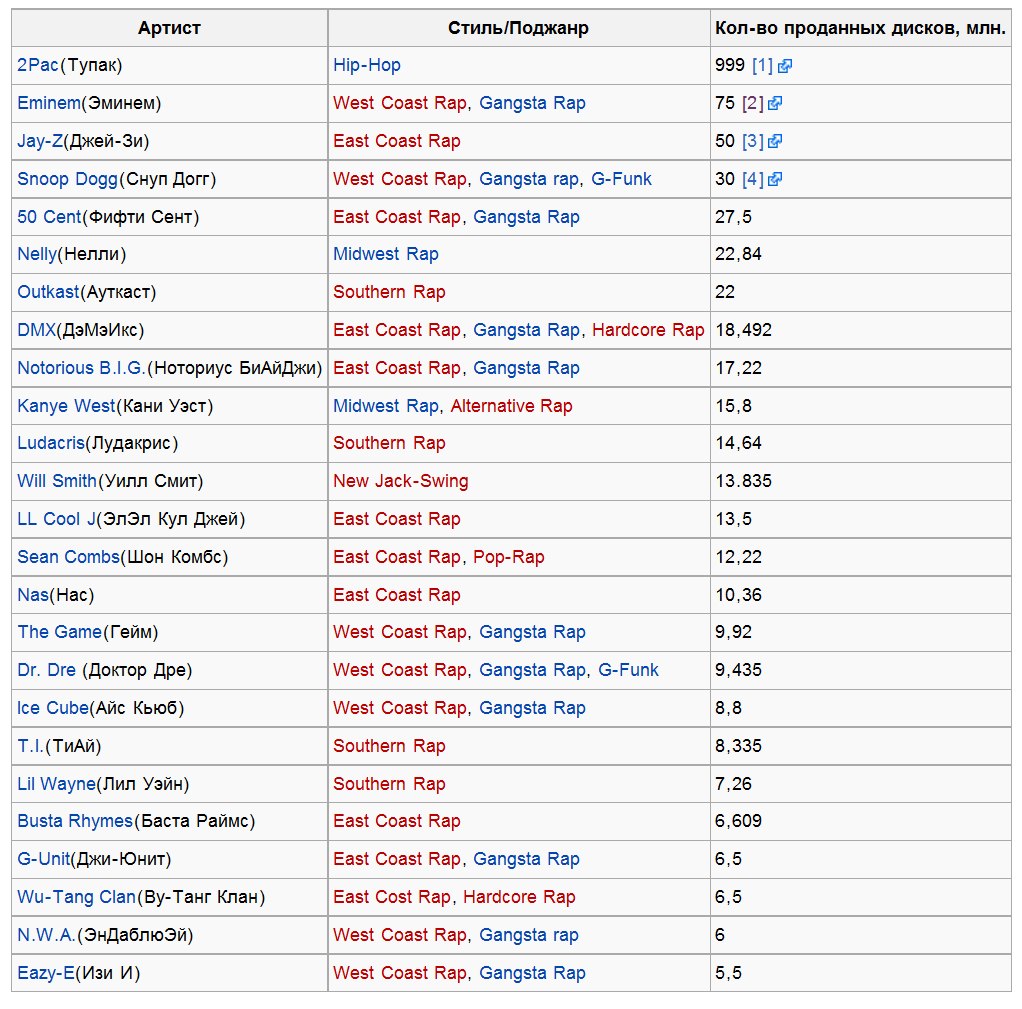Click the Nelly artist link

(x=37, y=254)
